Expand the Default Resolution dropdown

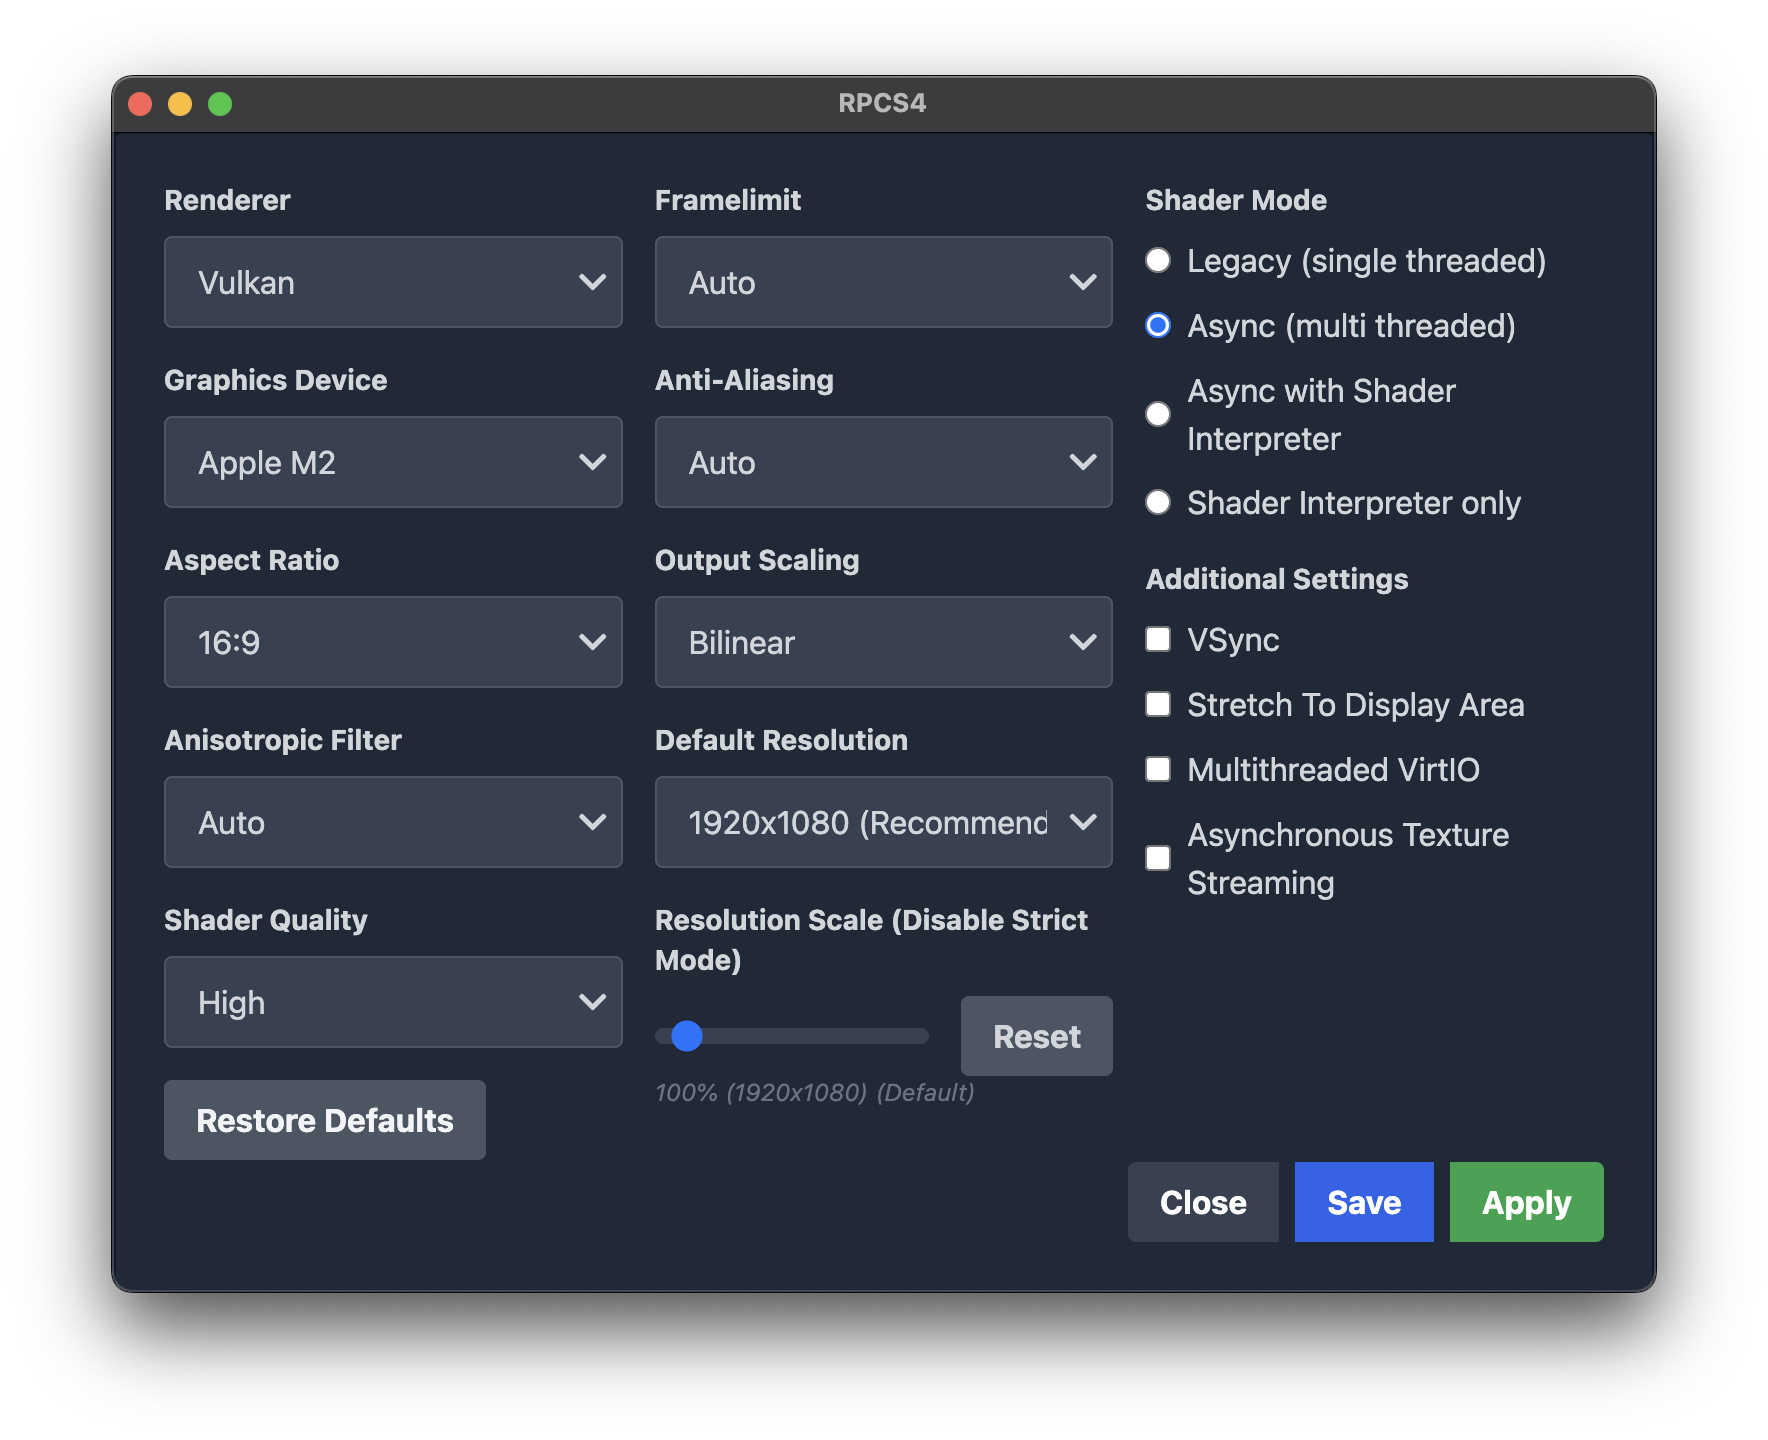coord(883,822)
